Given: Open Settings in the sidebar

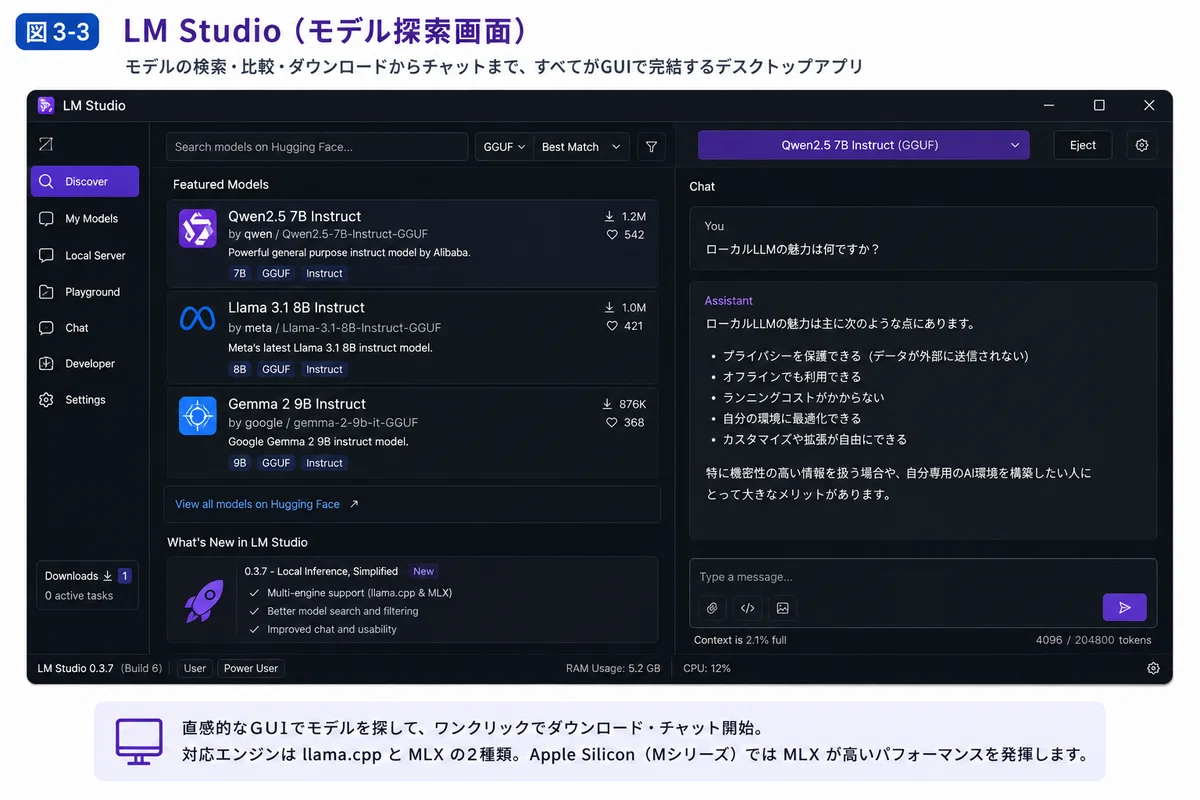Looking at the screenshot, I should [85, 400].
